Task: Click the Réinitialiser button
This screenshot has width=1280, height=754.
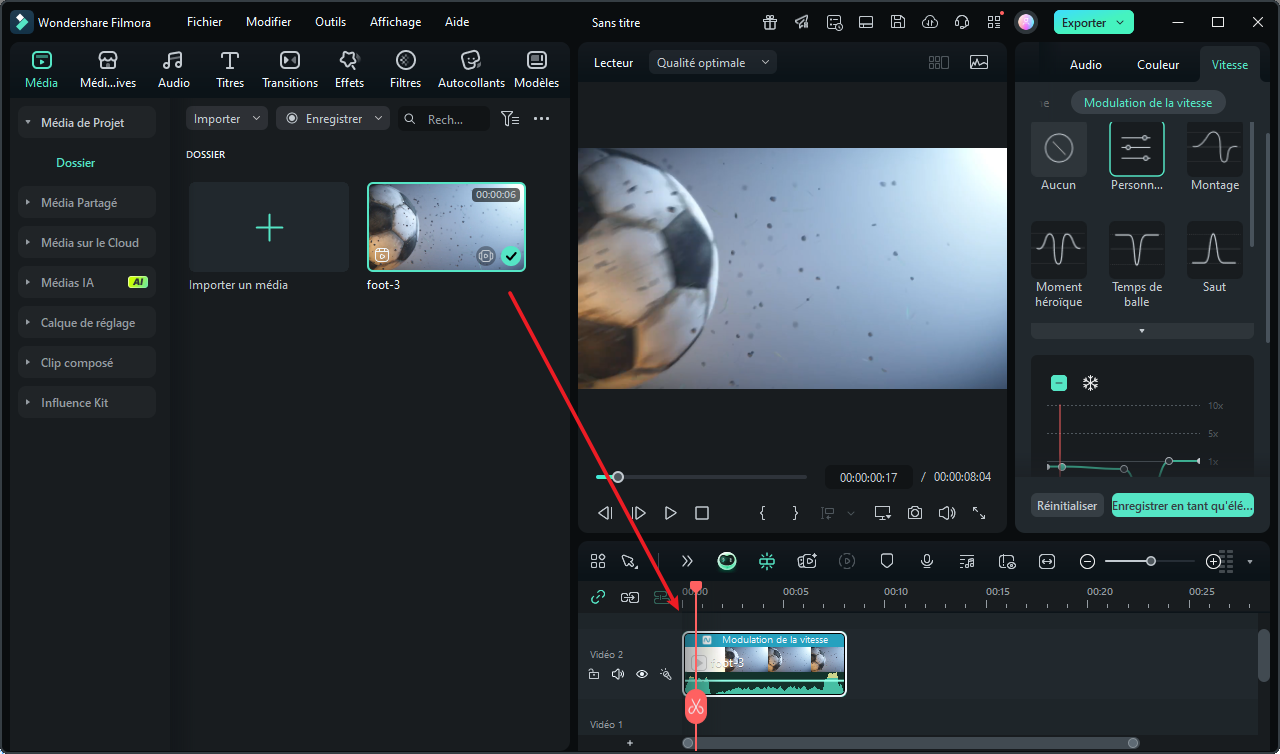Action: [x=1067, y=505]
